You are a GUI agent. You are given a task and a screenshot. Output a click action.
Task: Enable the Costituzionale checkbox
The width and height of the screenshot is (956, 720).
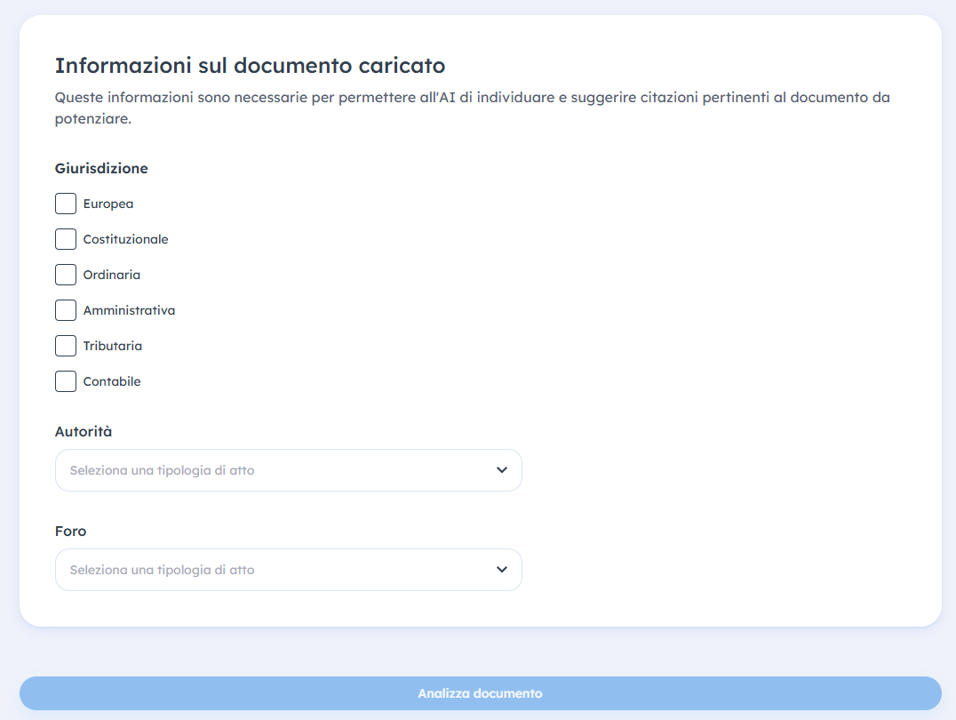(x=65, y=239)
